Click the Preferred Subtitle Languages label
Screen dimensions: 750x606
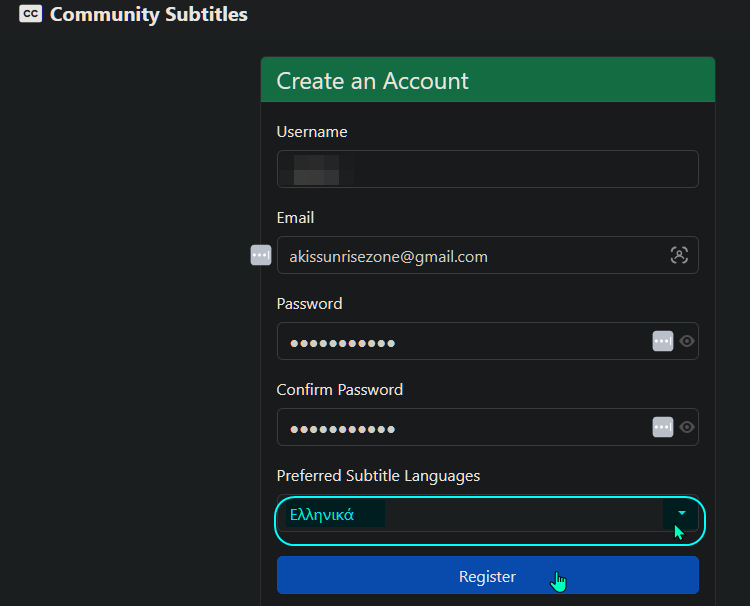[378, 476]
